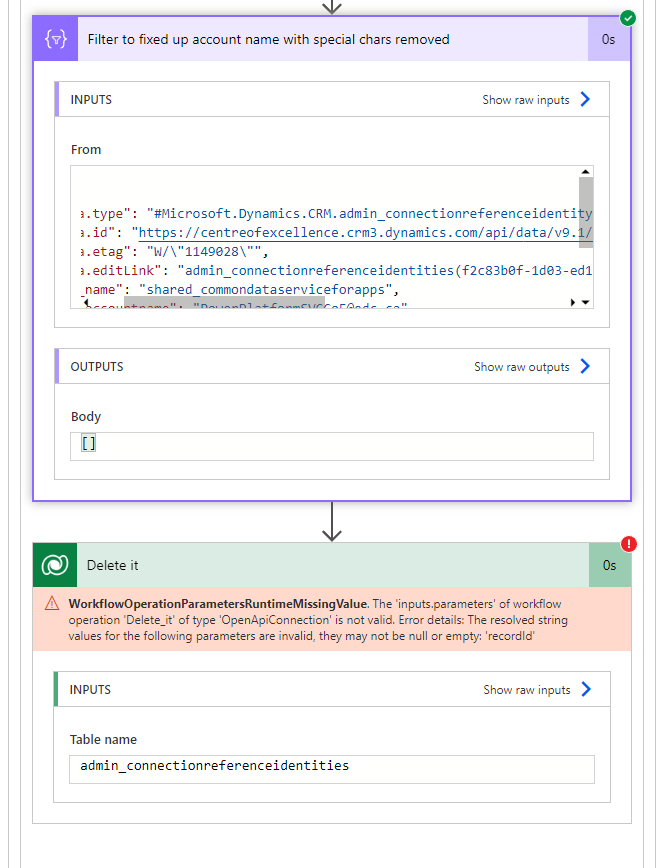Select the Filter array action icon

[x=55, y=38]
